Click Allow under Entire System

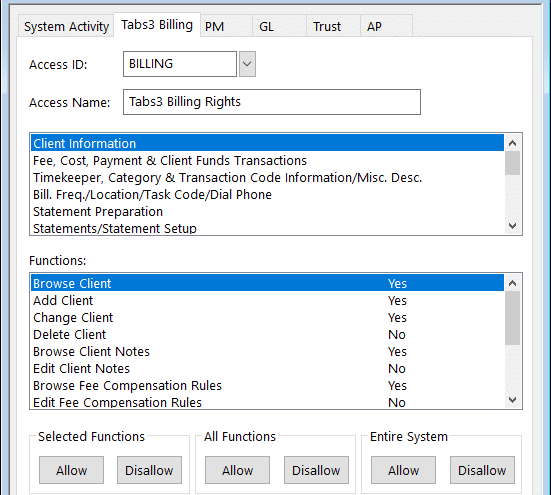tap(403, 470)
